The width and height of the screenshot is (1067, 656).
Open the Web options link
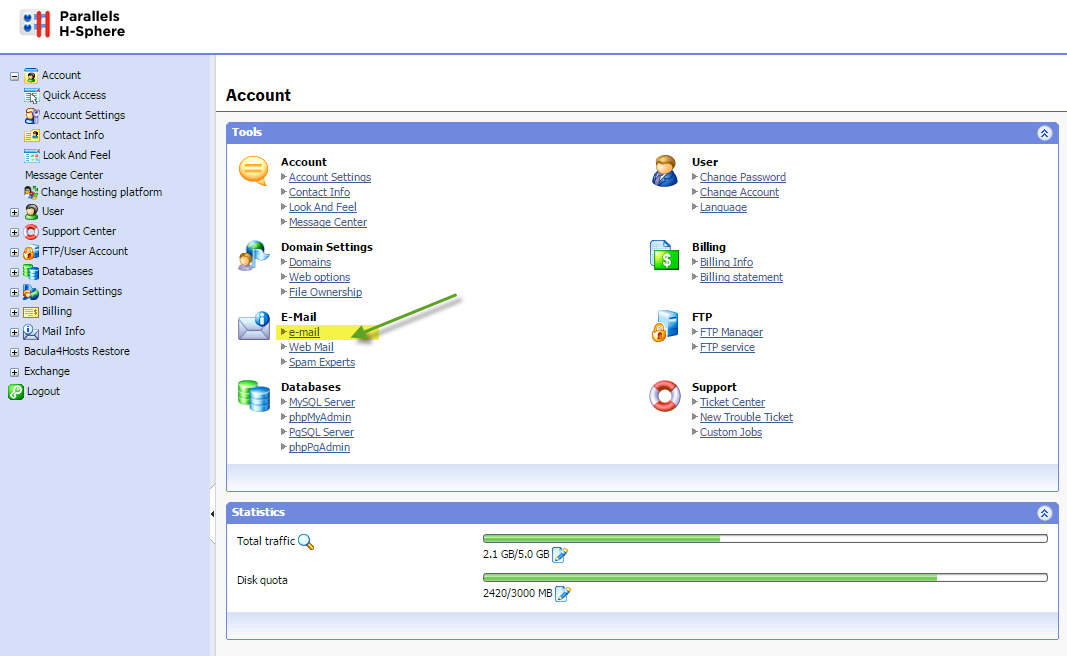pyautogui.click(x=319, y=277)
